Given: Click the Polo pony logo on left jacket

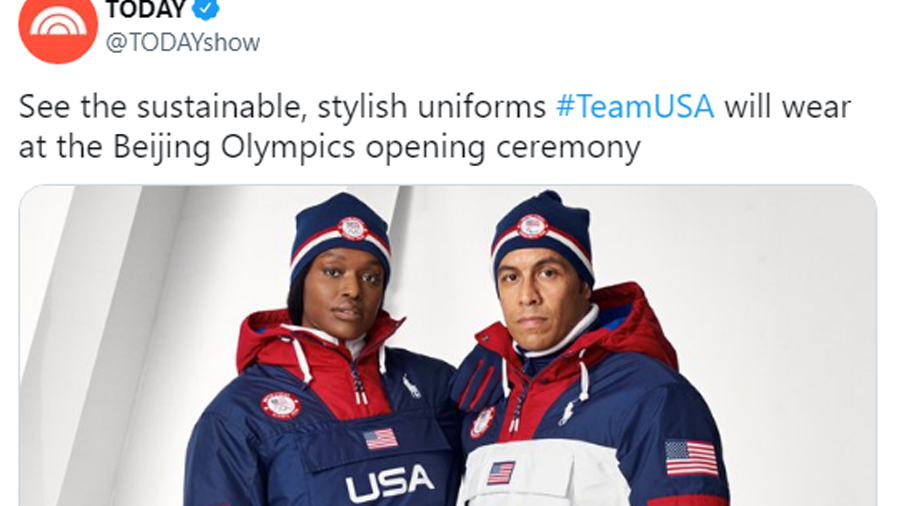Looking at the screenshot, I should [x=411, y=386].
